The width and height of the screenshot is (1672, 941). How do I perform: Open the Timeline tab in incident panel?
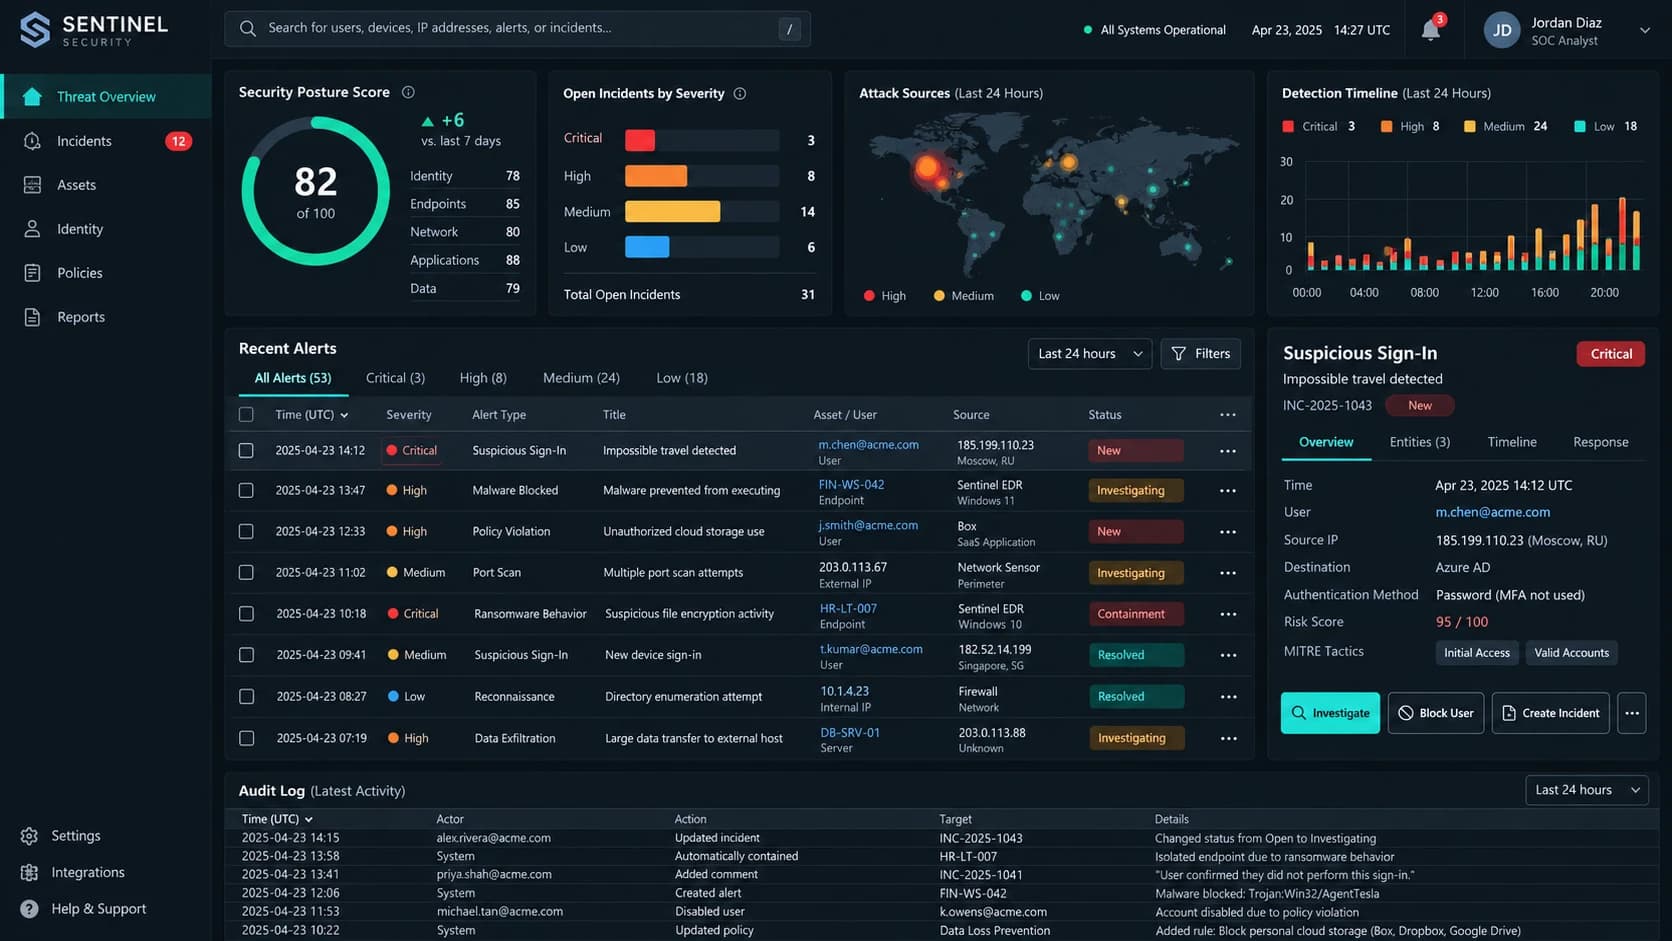coord(1512,442)
